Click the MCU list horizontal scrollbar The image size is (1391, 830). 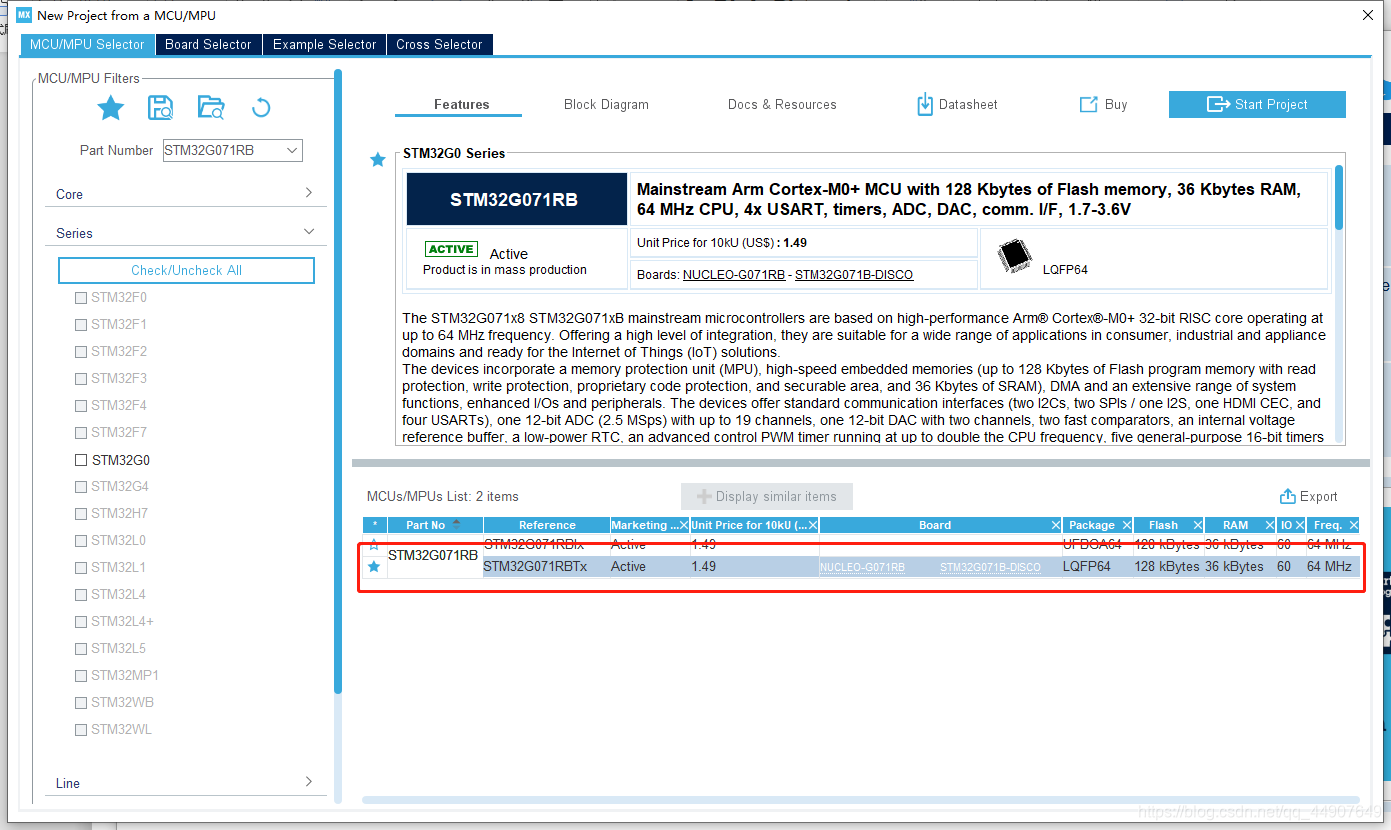pyautogui.click(x=860, y=800)
